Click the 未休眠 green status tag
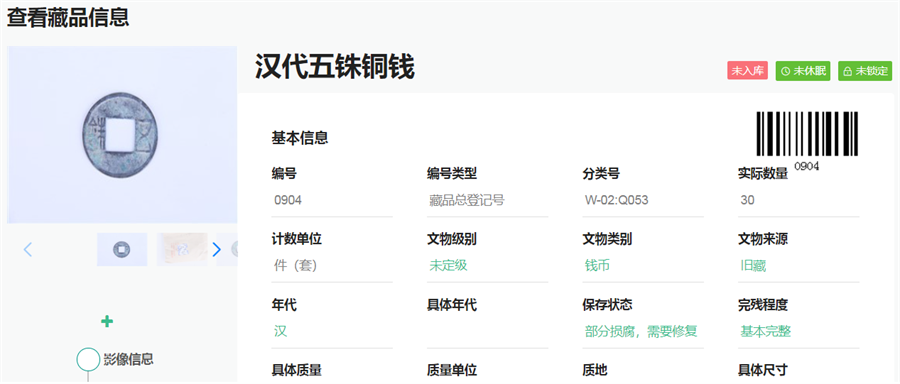The image size is (900, 384). [x=803, y=71]
